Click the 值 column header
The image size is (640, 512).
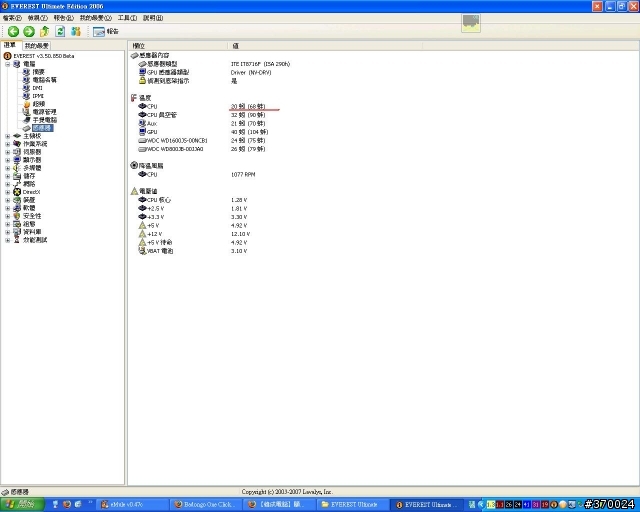click(x=325, y=46)
